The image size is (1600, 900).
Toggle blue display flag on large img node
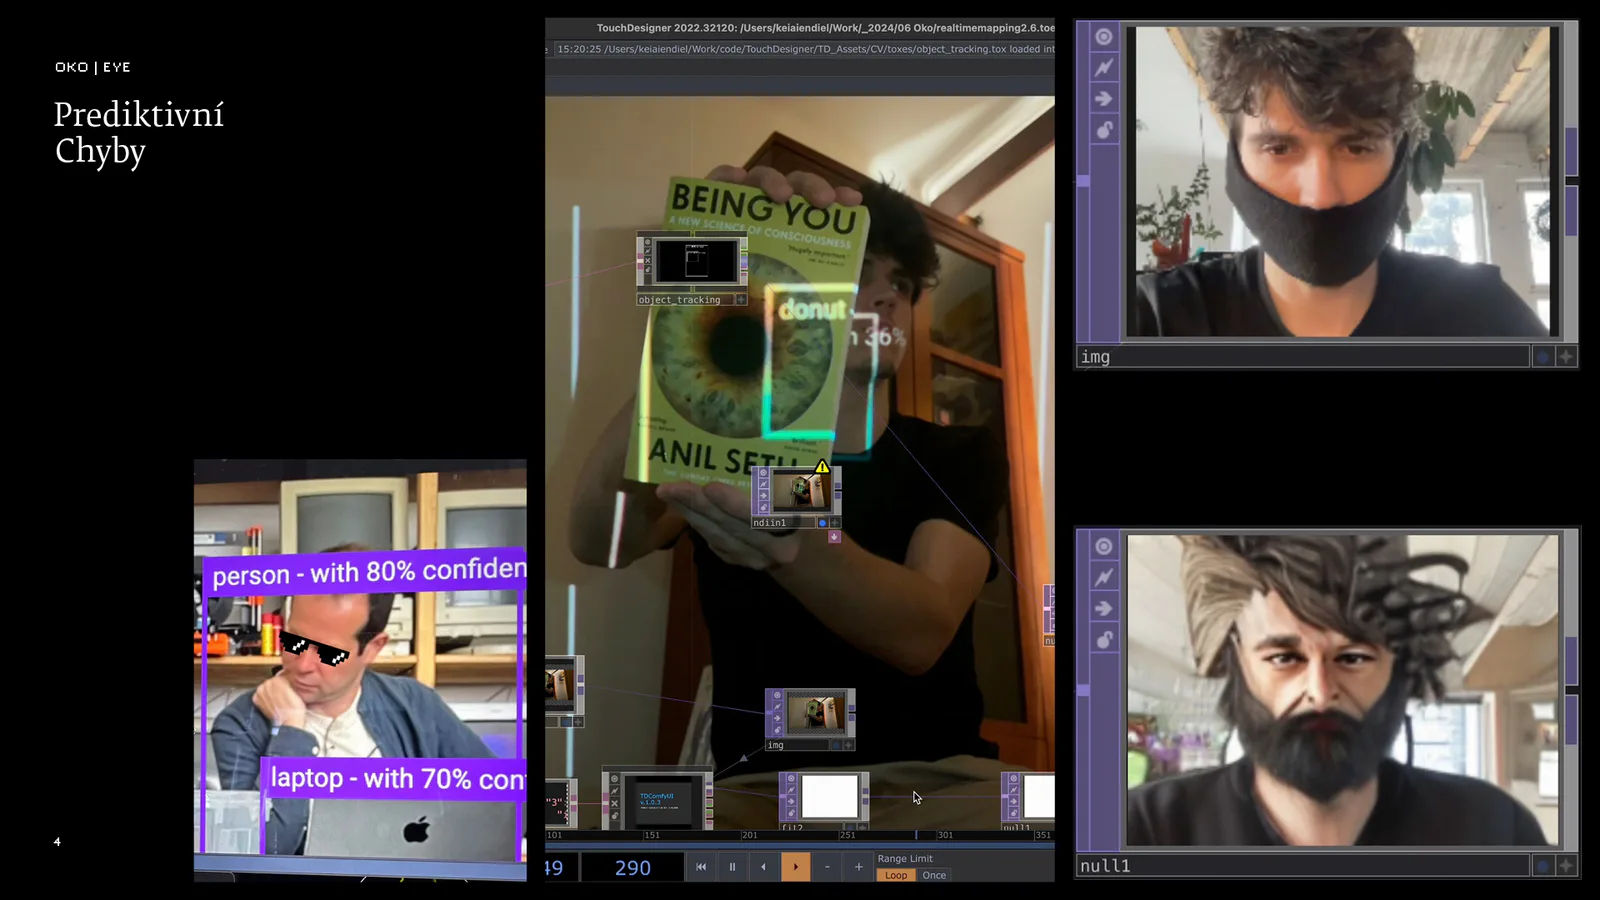(x=1543, y=357)
